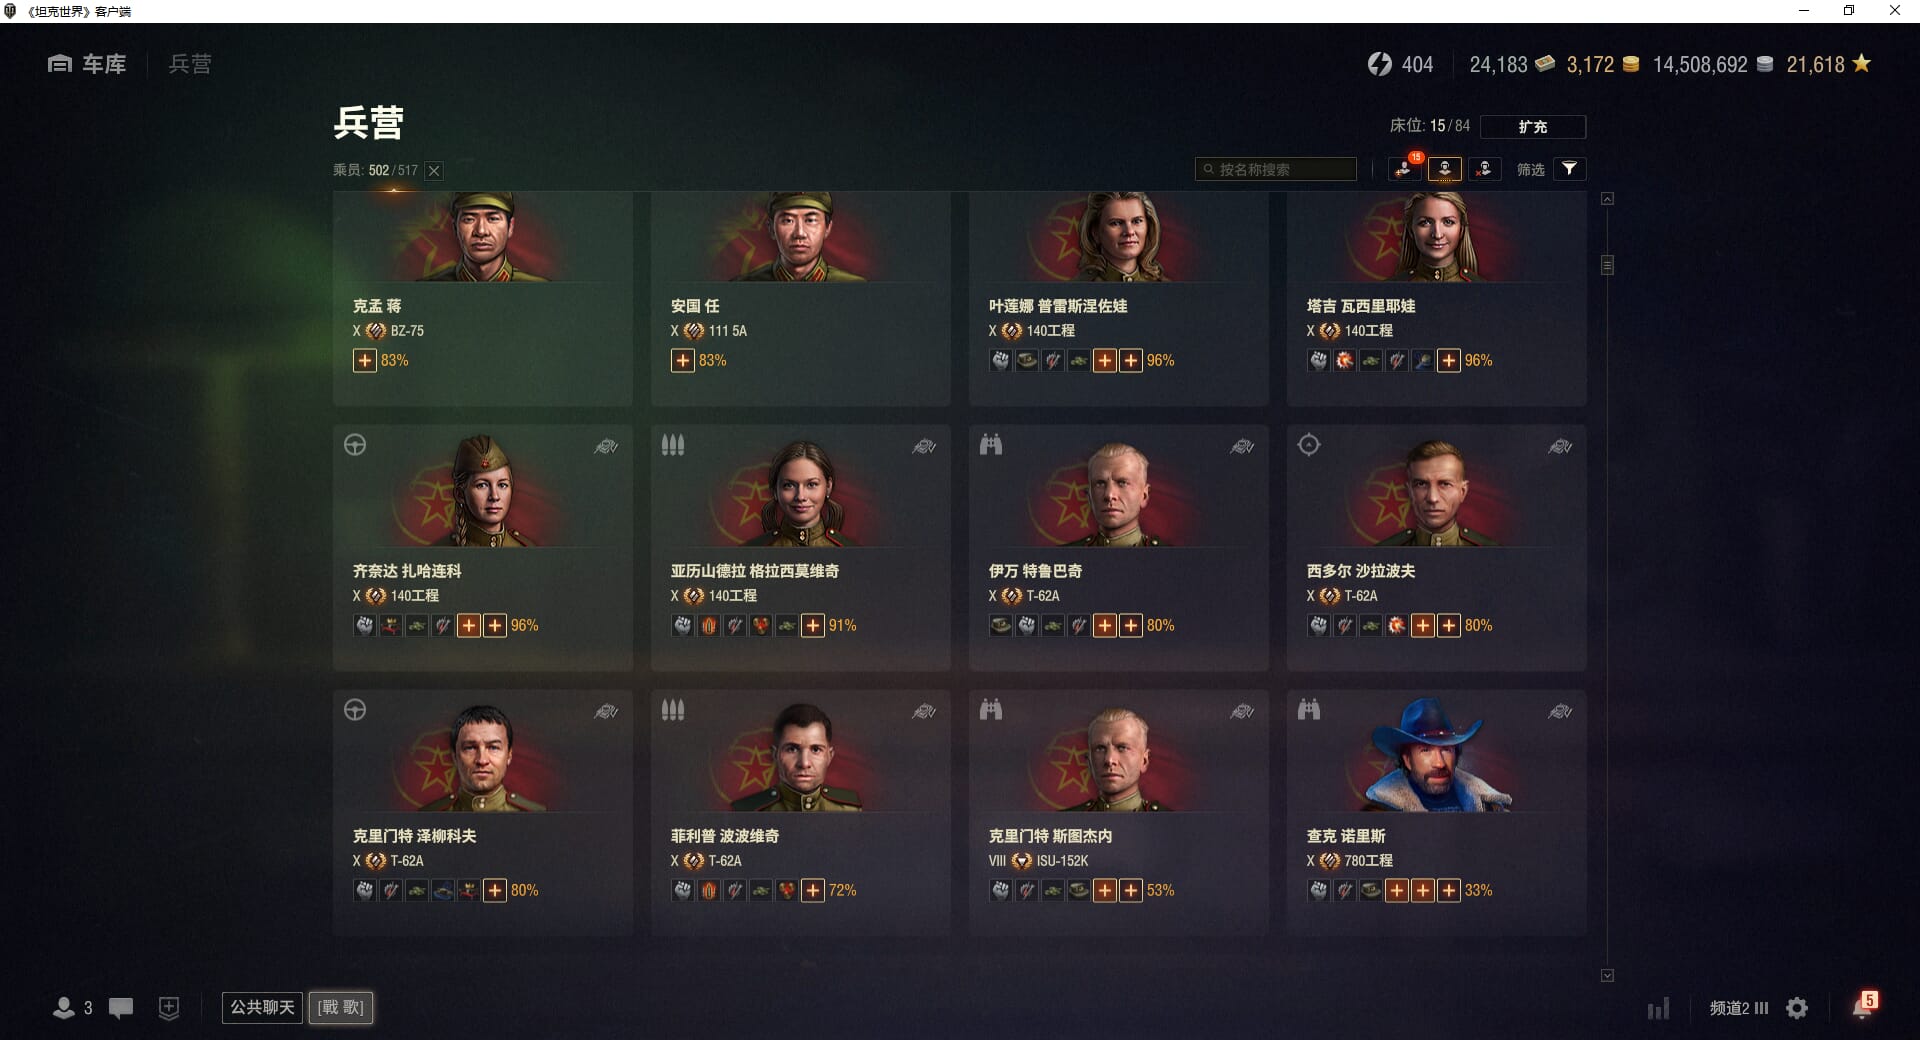Click the first plus perk slot for 克孟 蒋
The width and height of the screenshot is (1920, 1040).
coord(365,361)
